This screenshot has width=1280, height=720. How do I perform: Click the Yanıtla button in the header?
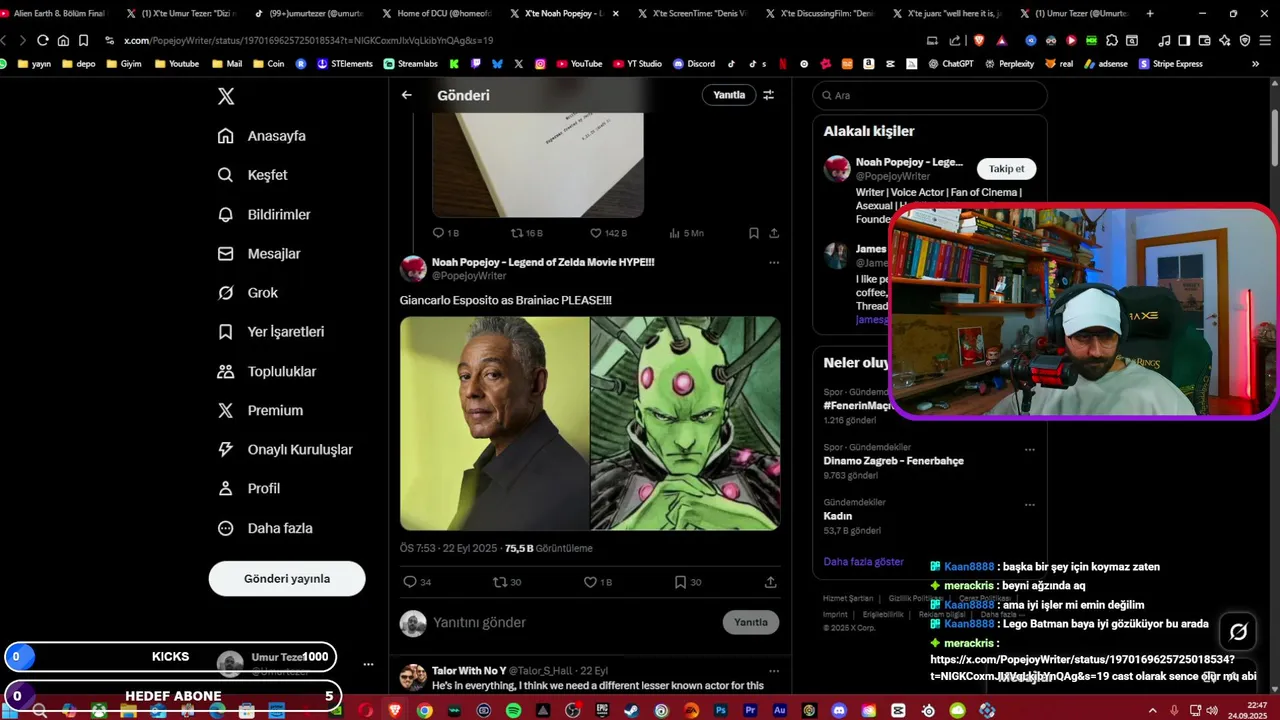729,95
